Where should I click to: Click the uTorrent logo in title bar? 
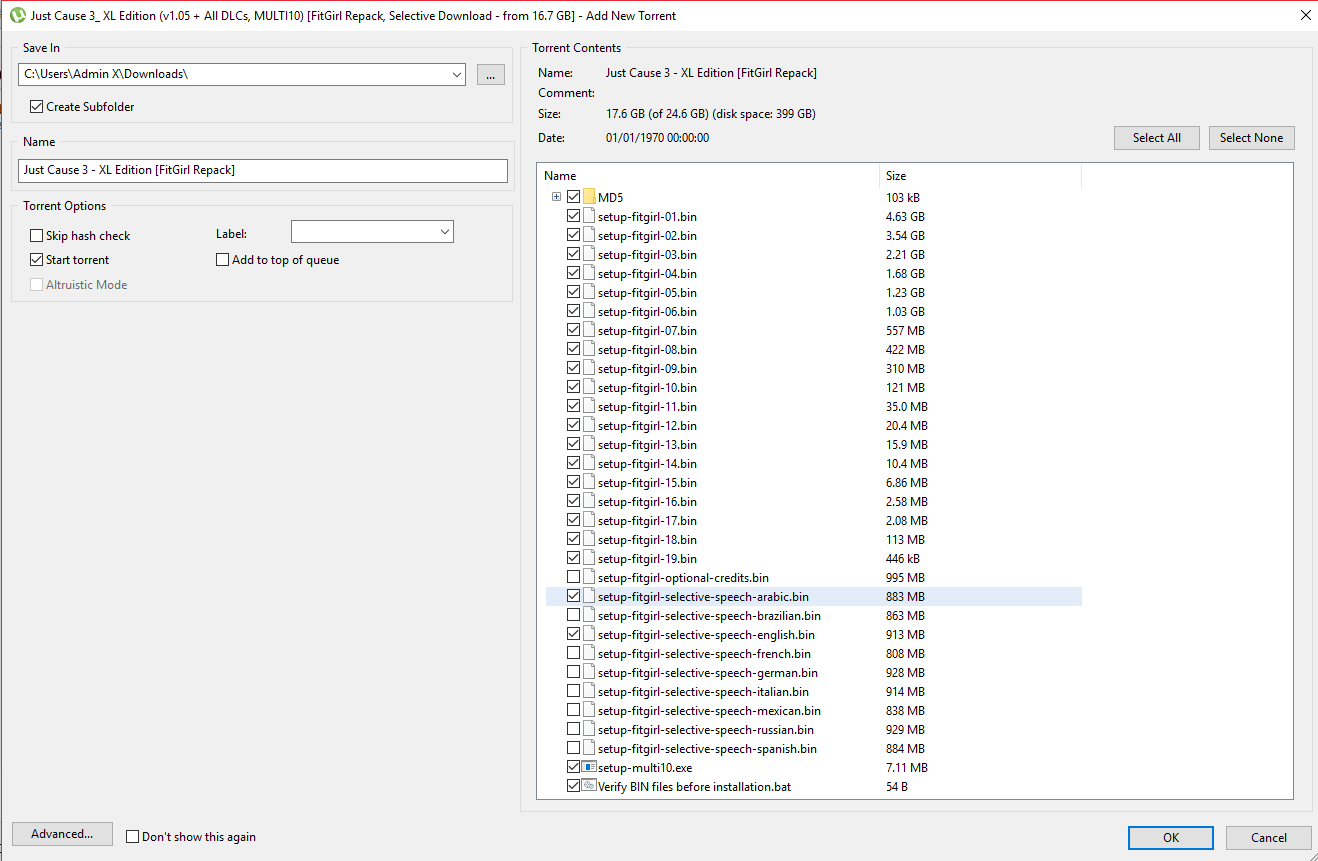16,15
